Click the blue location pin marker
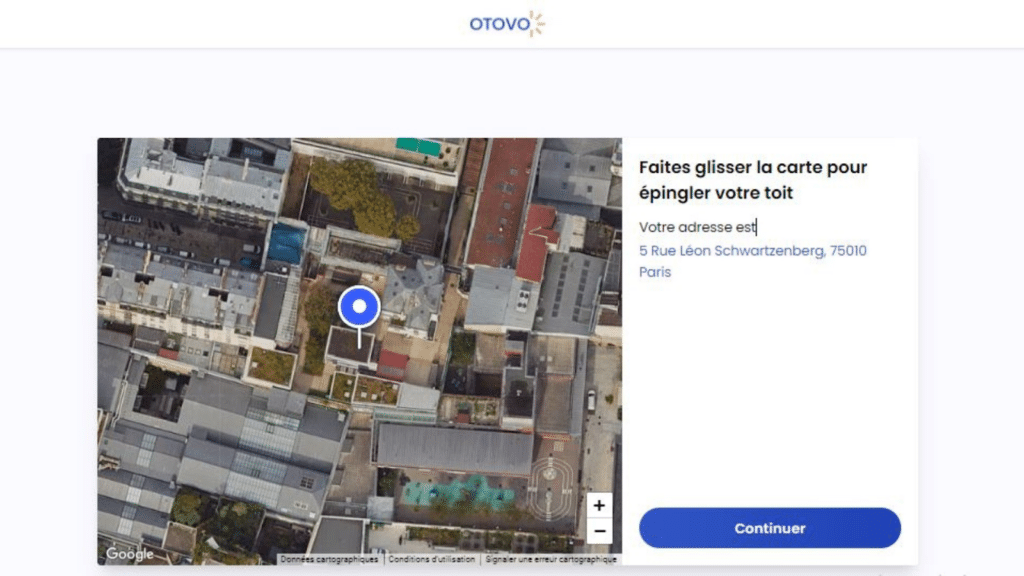Viewport: 1024px width, 576px height. (359, 307)
